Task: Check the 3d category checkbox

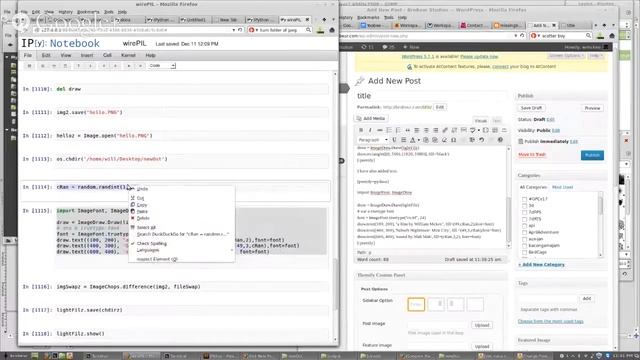Action: (524, 206)
